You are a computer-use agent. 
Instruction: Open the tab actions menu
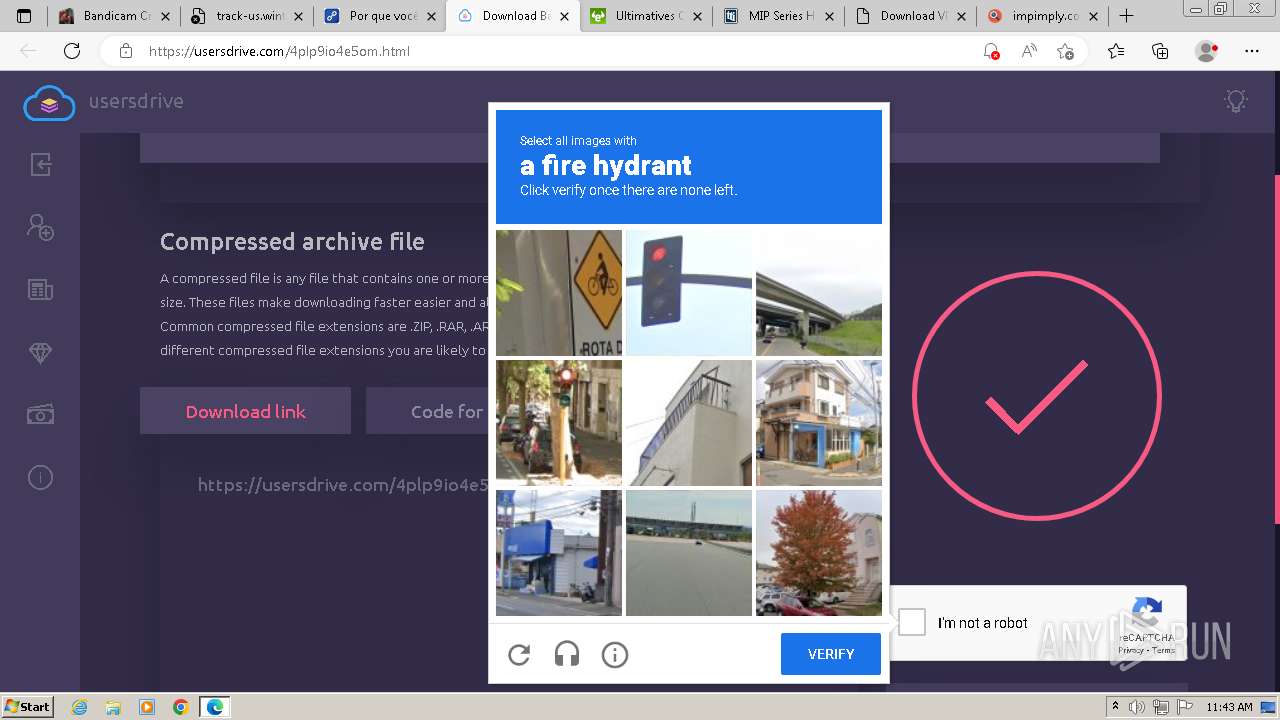click(x=24, y=16)
